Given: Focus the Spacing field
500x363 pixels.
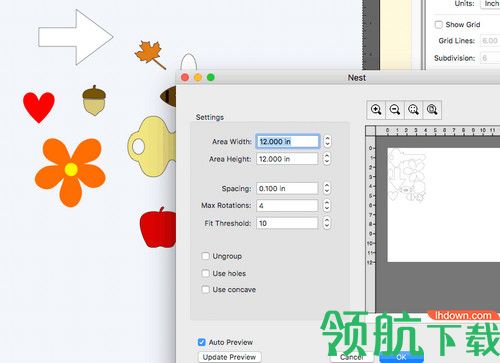Looking at the screenshot, I should (x=287, y=189).
